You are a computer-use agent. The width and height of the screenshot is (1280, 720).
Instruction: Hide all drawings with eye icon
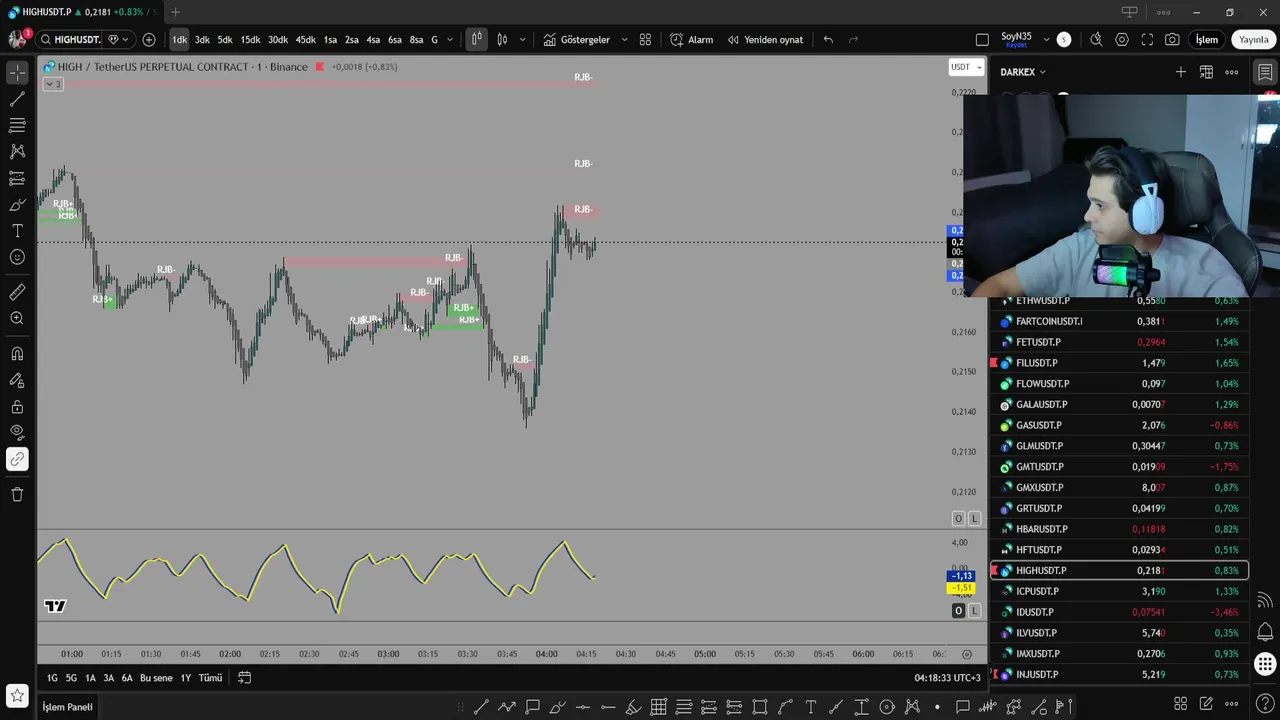tap(17, 432)
